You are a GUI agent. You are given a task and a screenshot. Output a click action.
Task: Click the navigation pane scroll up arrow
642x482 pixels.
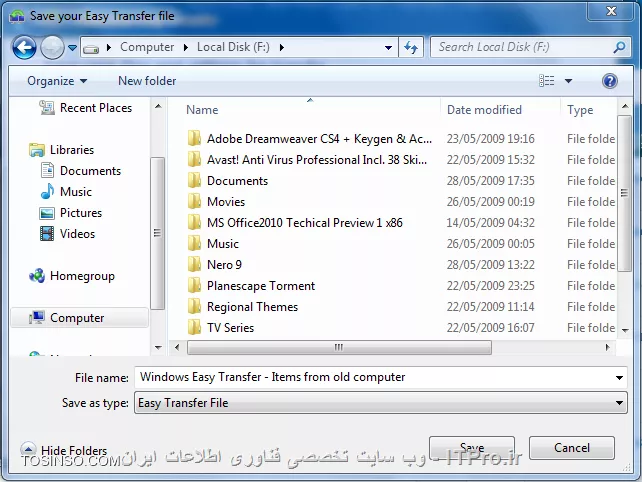coord(158,106)
